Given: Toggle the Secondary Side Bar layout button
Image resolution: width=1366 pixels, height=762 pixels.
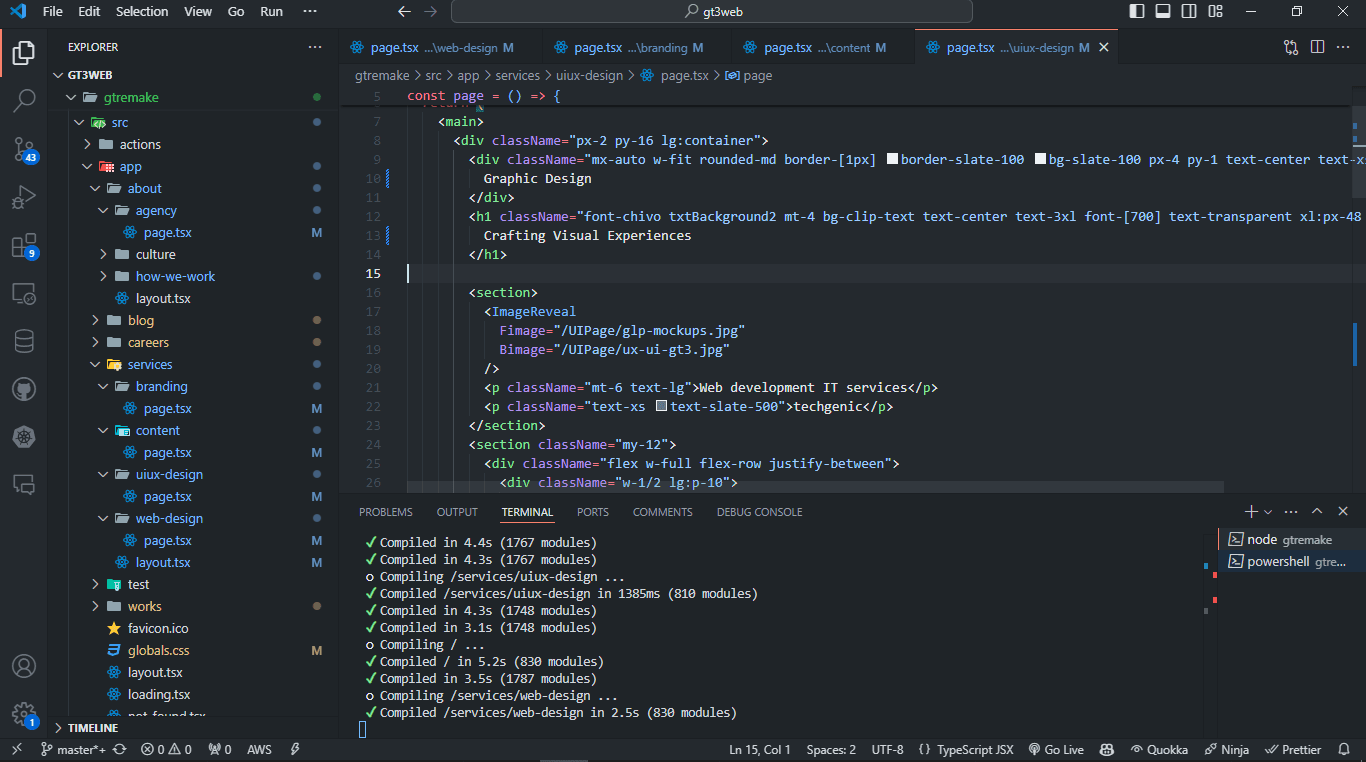Looking at the screenshot, I should (1189, 12).
